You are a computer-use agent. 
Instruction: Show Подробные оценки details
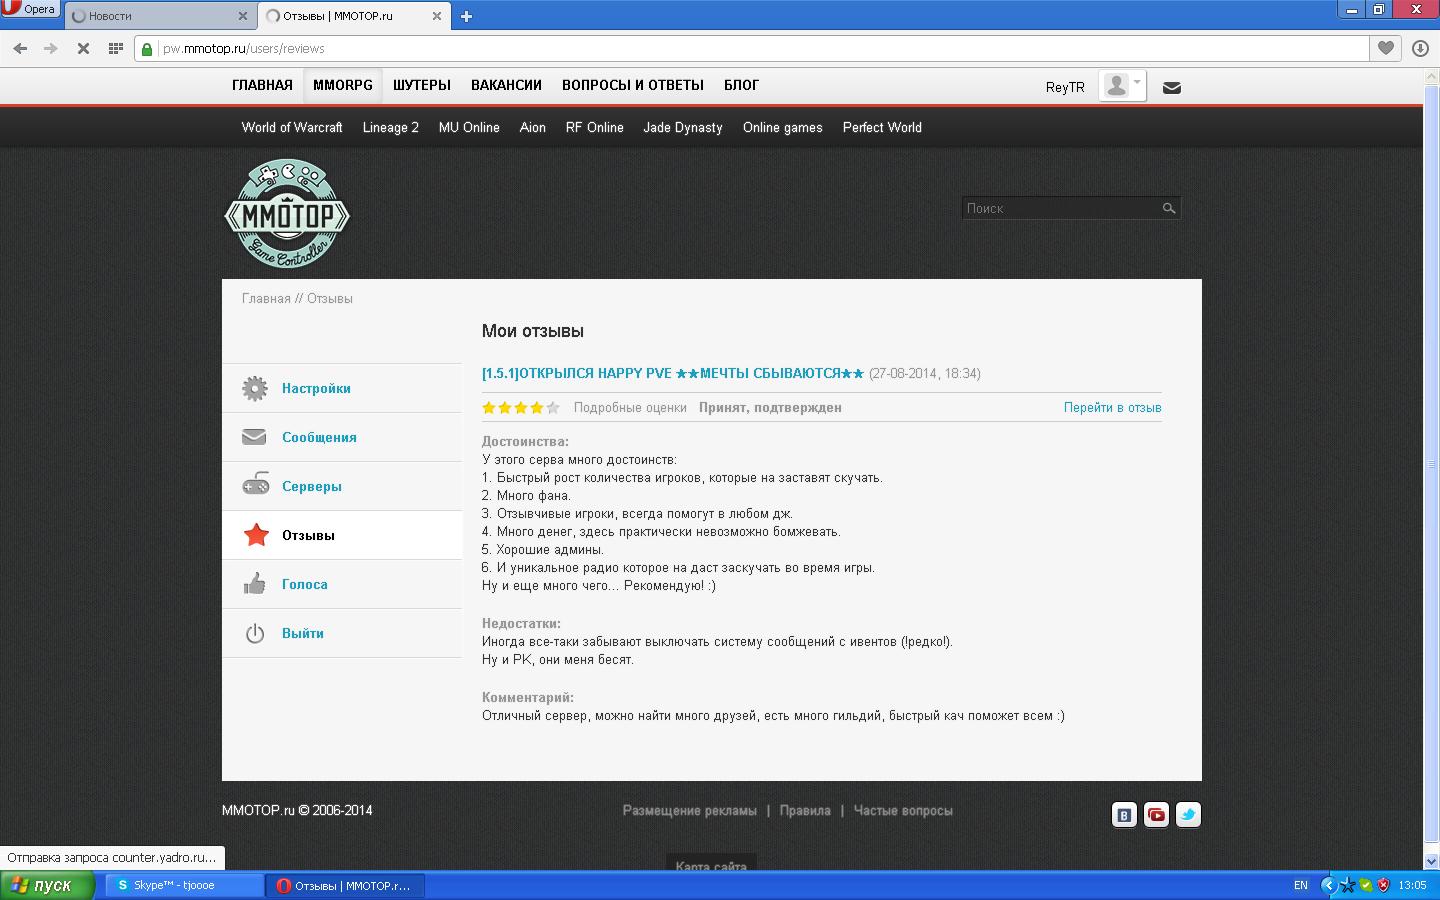pos(630,407)
